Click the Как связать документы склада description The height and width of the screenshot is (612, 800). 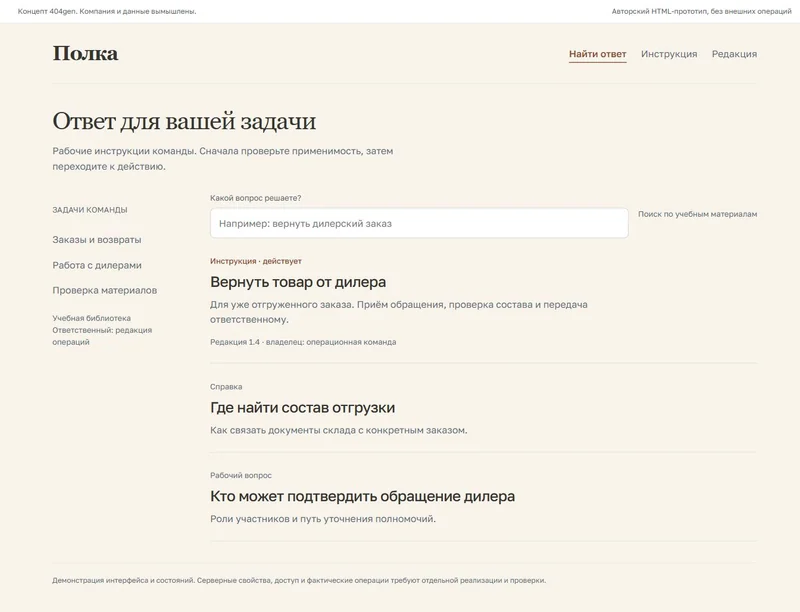point(339,430)
